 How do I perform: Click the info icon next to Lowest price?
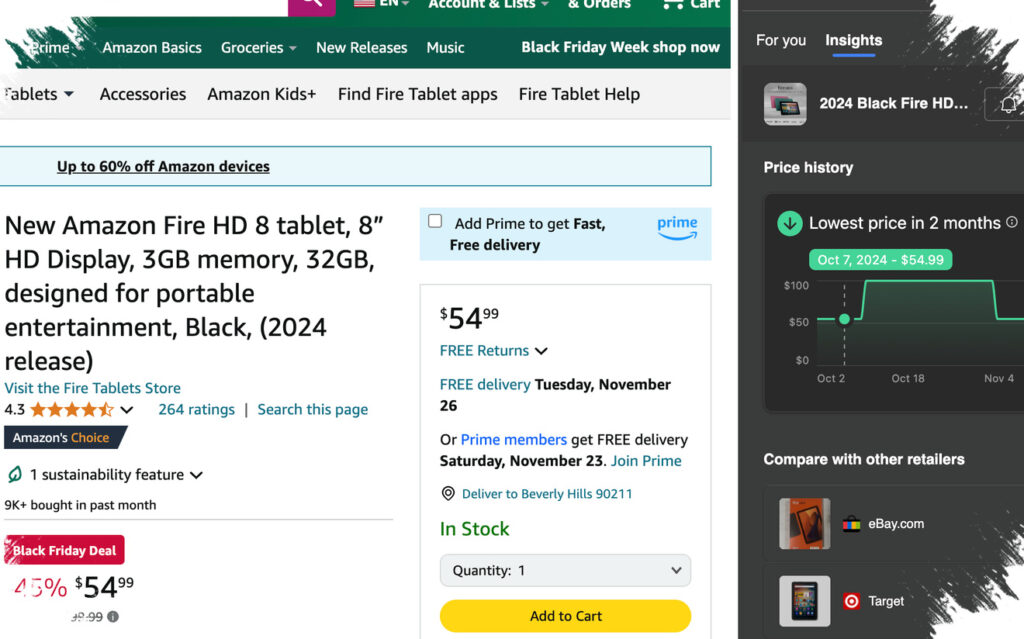click(1012, 222)
